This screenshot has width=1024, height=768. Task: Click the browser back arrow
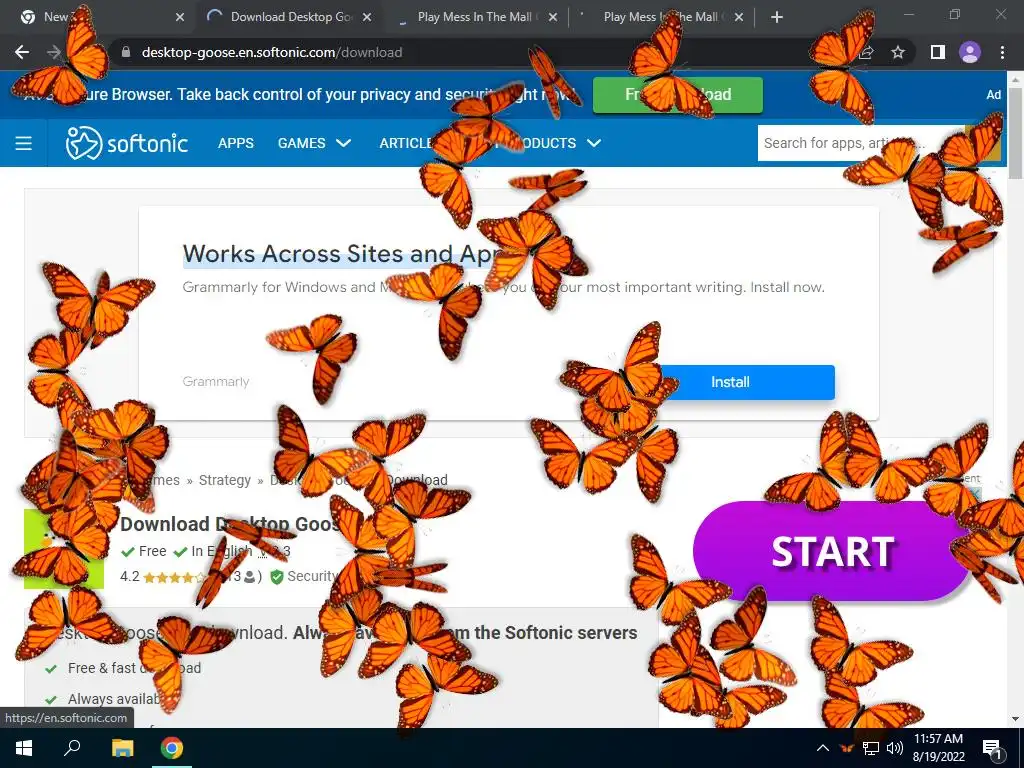pyautogui.click(x=22, y=52)
